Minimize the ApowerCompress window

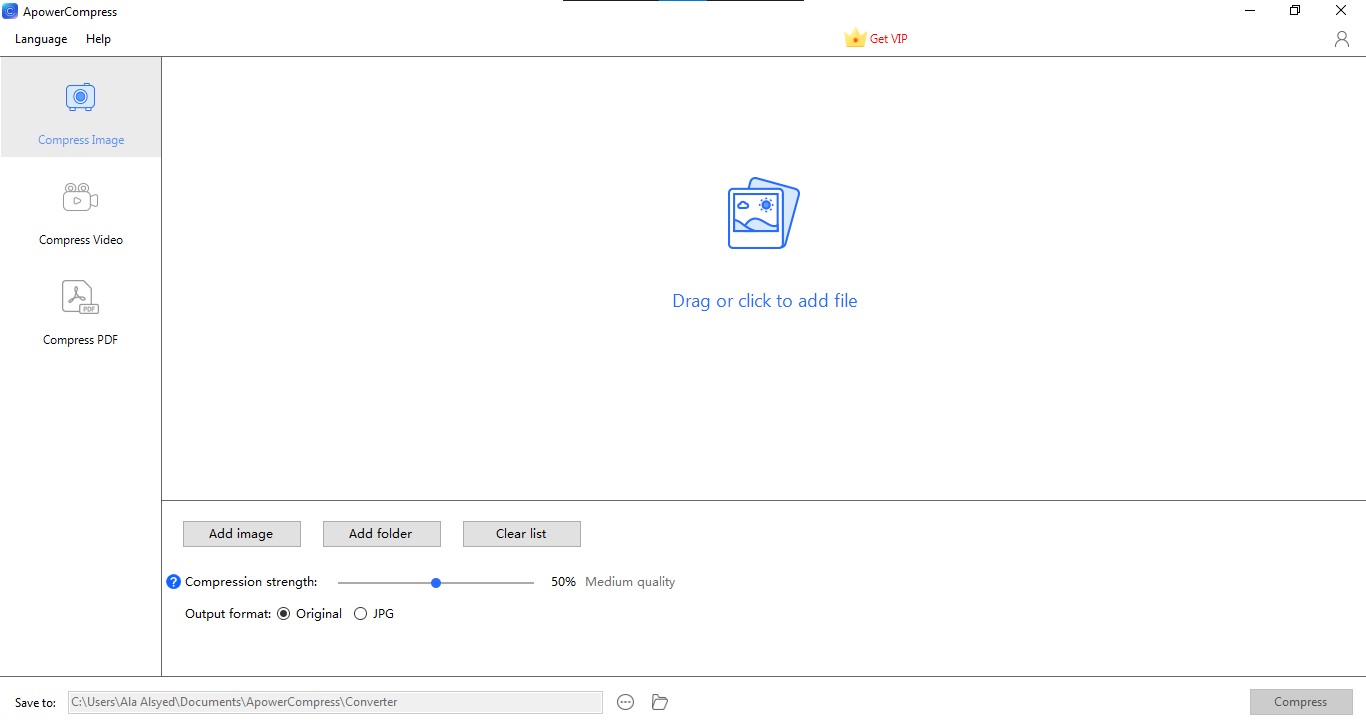click(x=1251, y=11)
